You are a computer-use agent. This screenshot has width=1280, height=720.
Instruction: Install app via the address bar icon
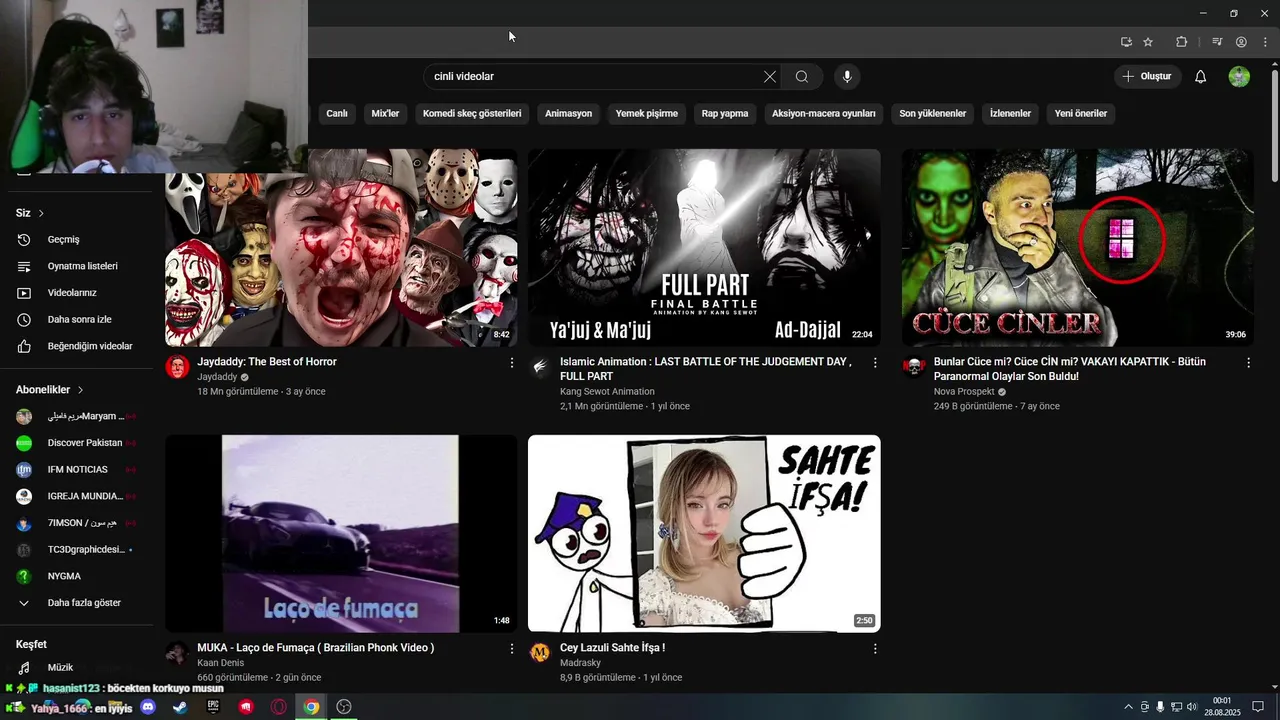click(1126, 42)
